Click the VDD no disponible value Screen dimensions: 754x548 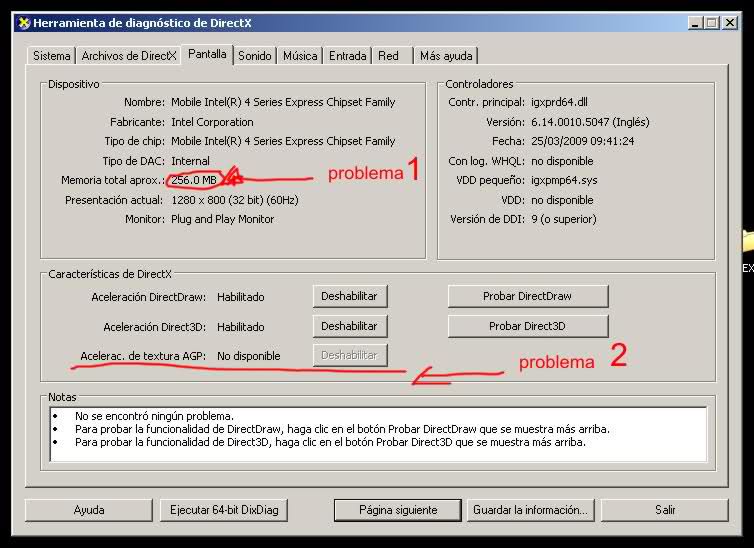(562, 200)
